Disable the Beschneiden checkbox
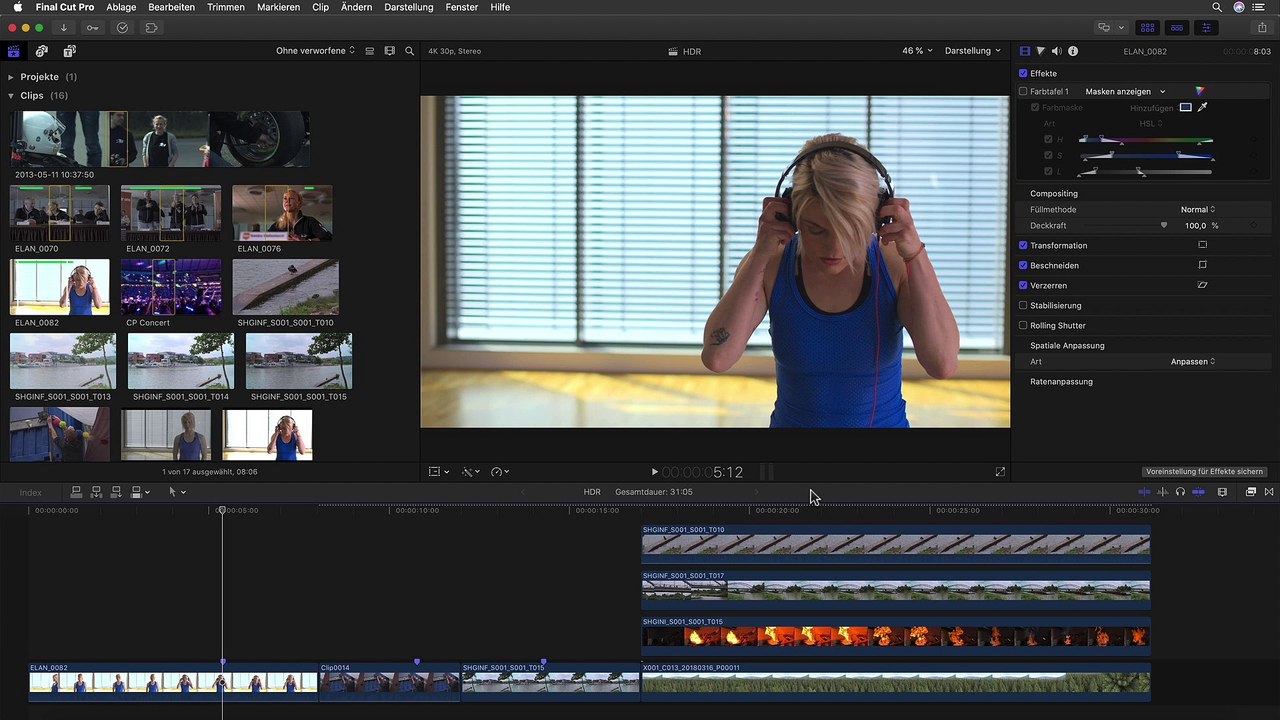Image resolution: width=1280 pixels, height=720 pixels. pyautogui.click(x=1023, y=265)
